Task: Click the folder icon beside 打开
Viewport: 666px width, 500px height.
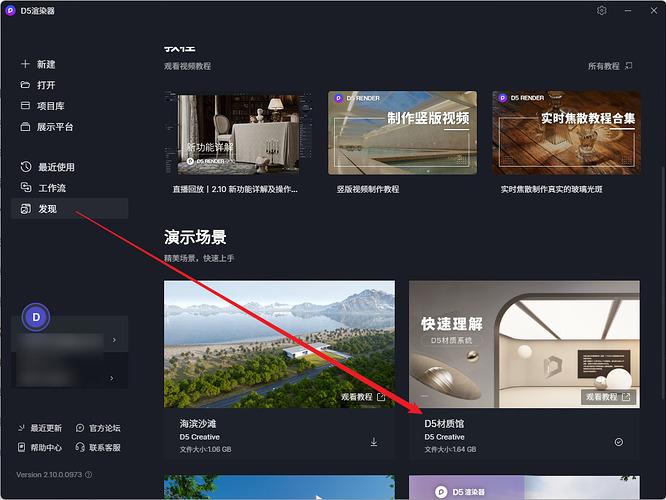Action: coord(25,85)
